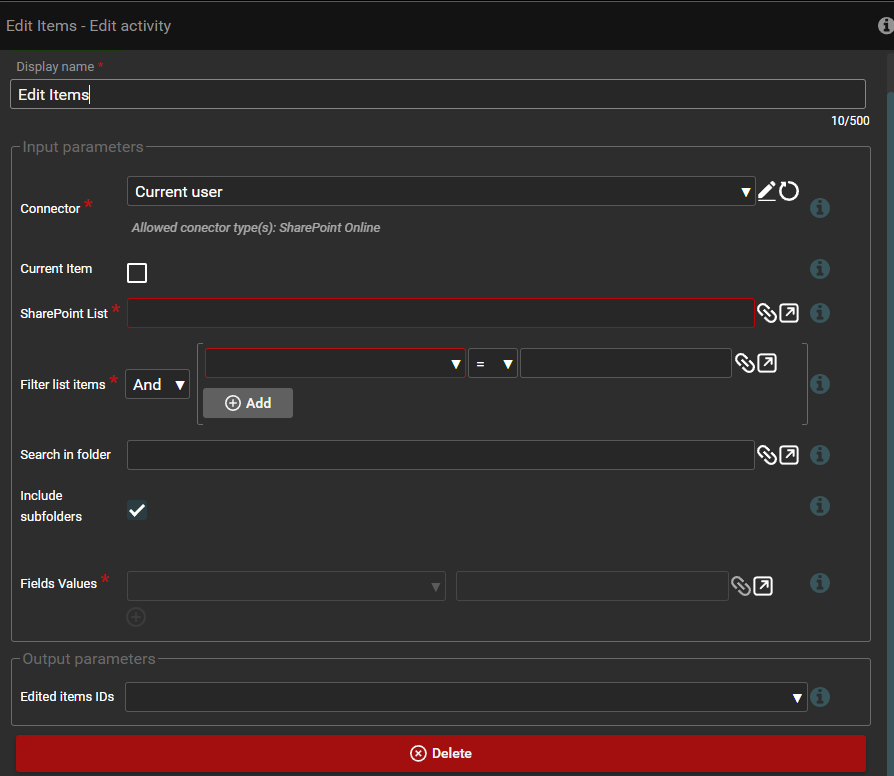Enable the Current Item checkbox
894x776 pixels.
point(137,273)
